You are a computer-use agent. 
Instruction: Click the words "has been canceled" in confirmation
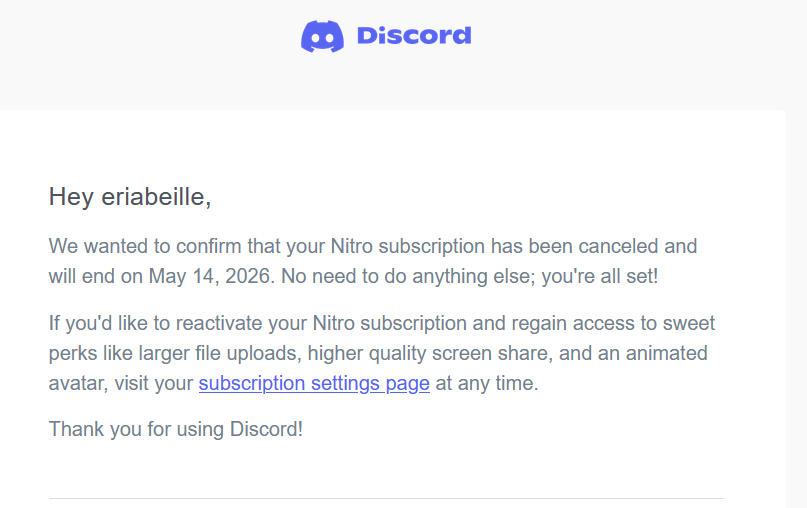[567, 246]
